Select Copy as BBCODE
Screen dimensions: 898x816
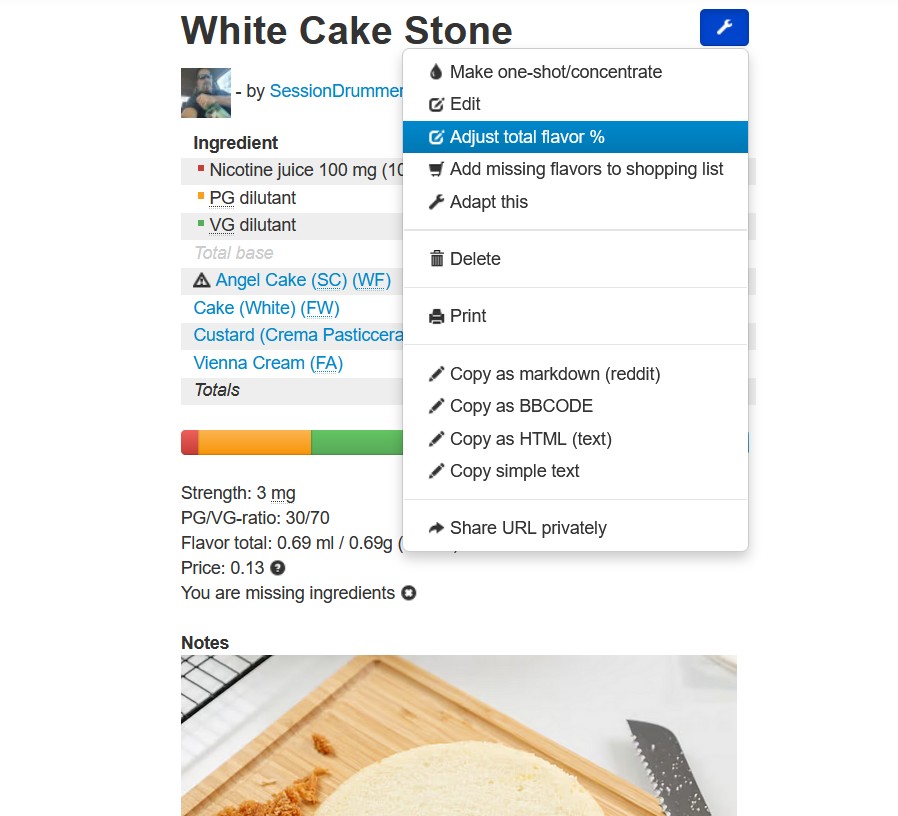click(x=521, y=406)
